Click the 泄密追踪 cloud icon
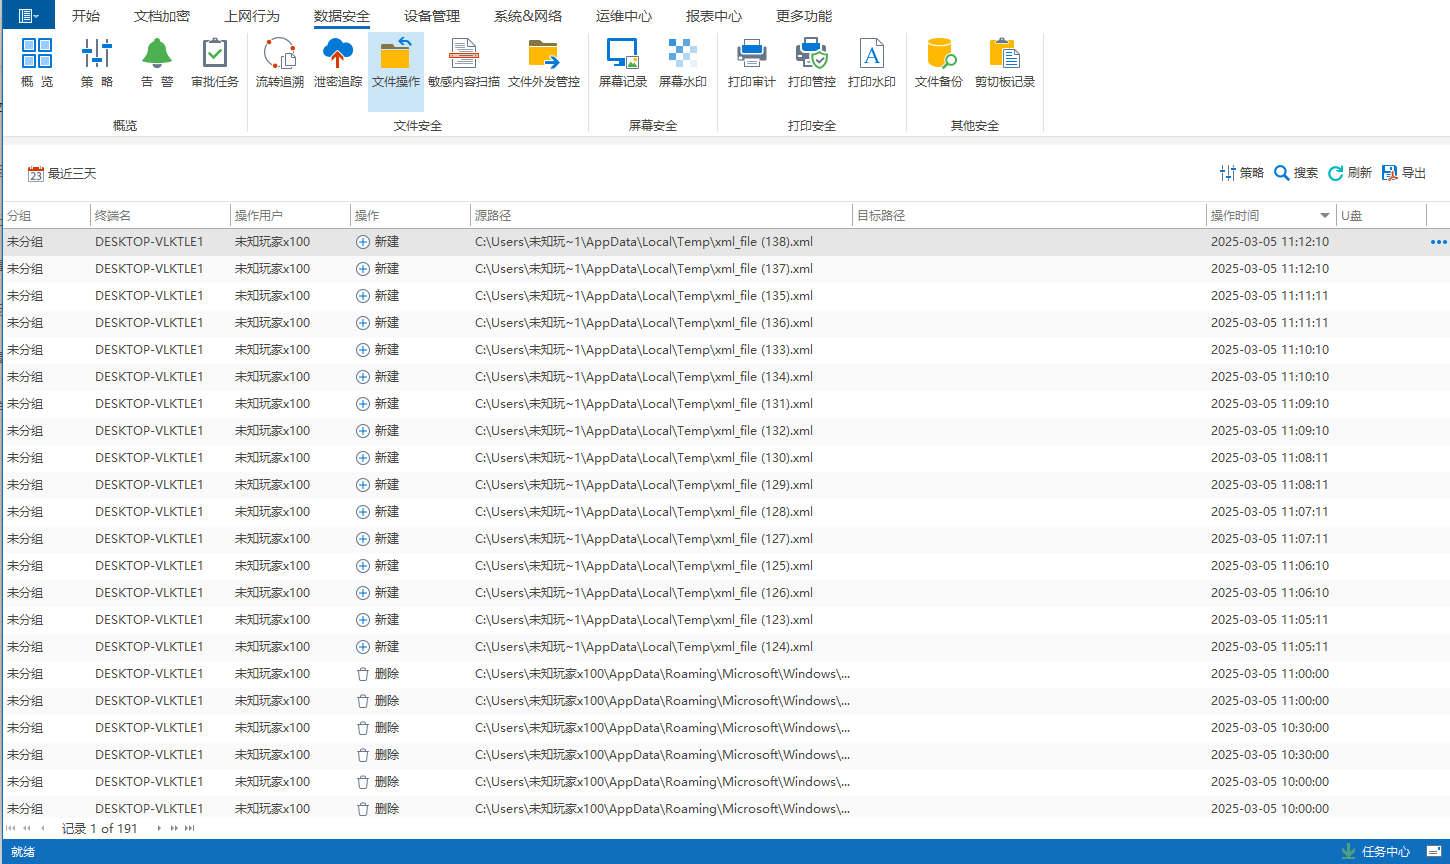 tap(338, 64)
